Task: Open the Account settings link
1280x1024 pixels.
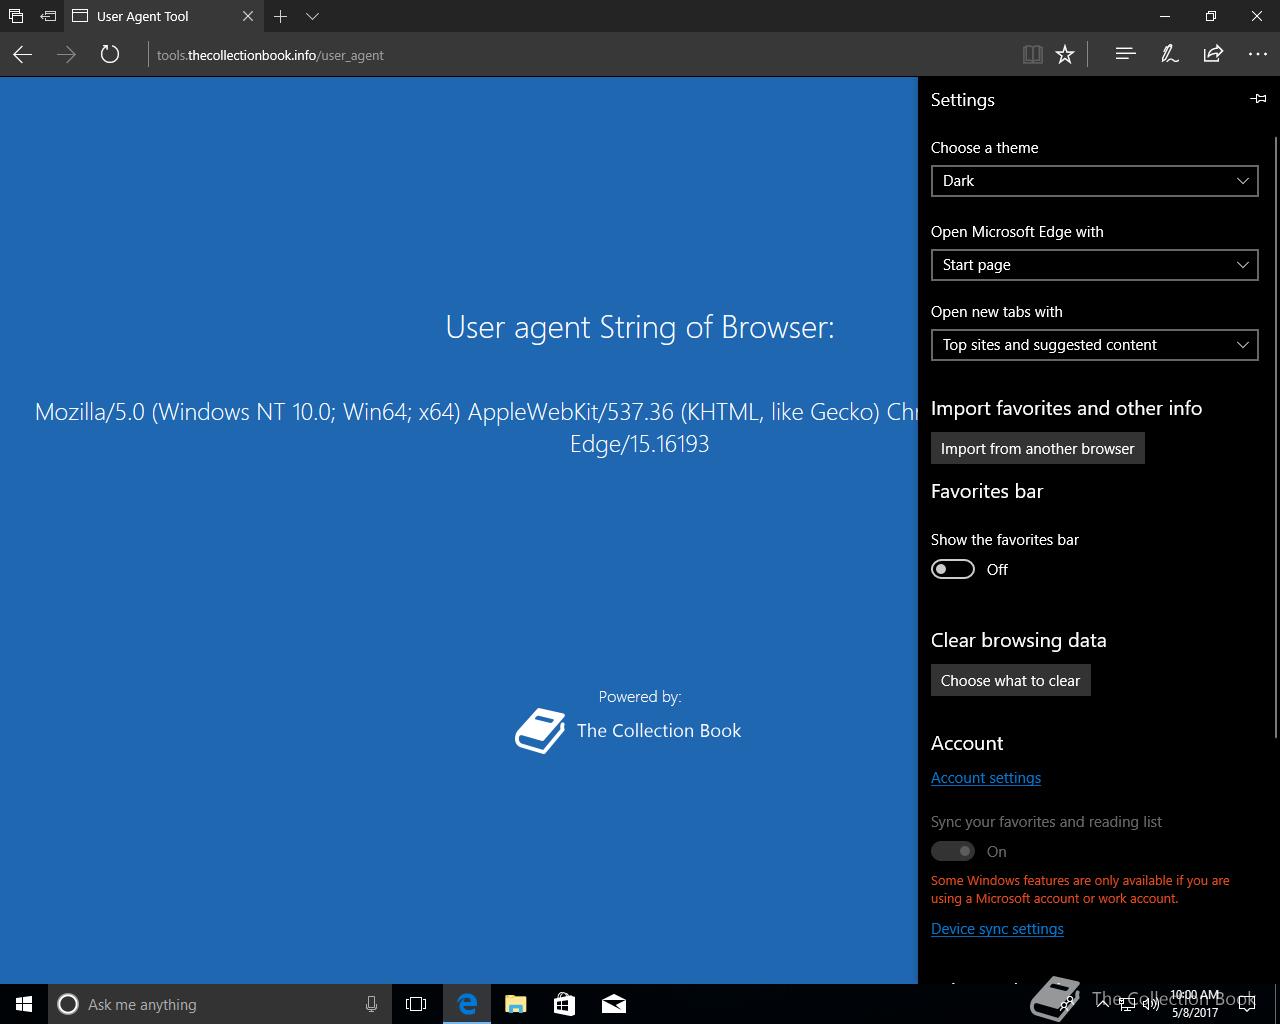Action: (986, 778)
